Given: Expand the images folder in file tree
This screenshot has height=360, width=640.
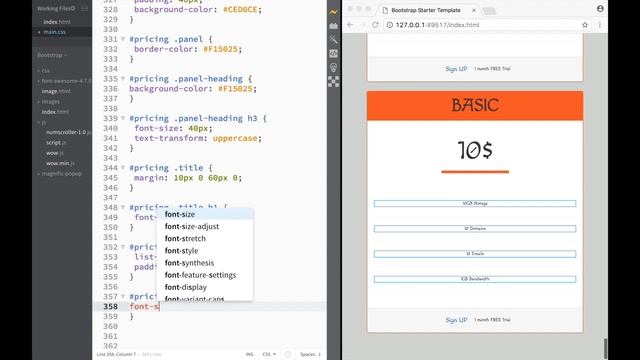Looking at the screenshot, I should click(49, 102).
